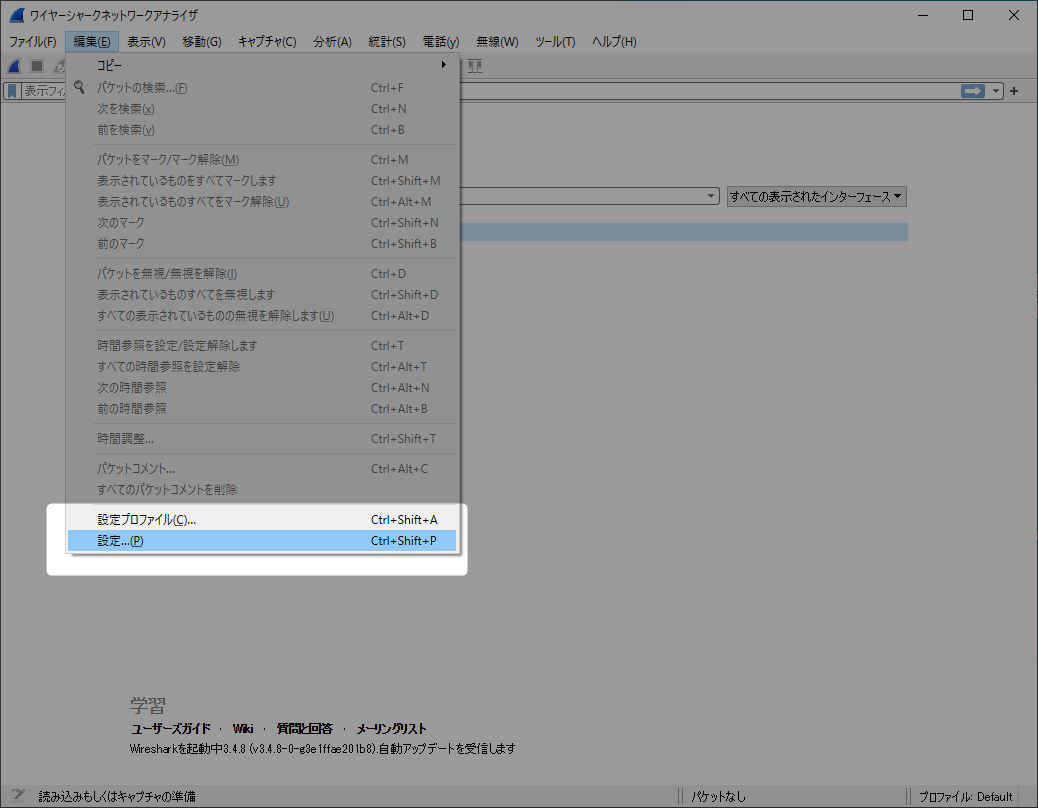Click the shark fin start capture icon

click(x=15, y=66)
